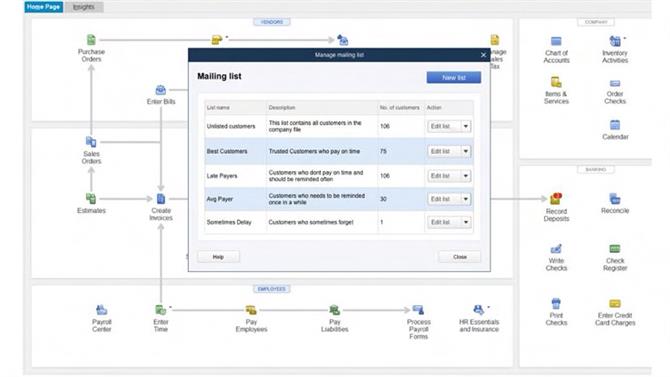
Task: Launch the Reconcile icon
Action: 614,199
